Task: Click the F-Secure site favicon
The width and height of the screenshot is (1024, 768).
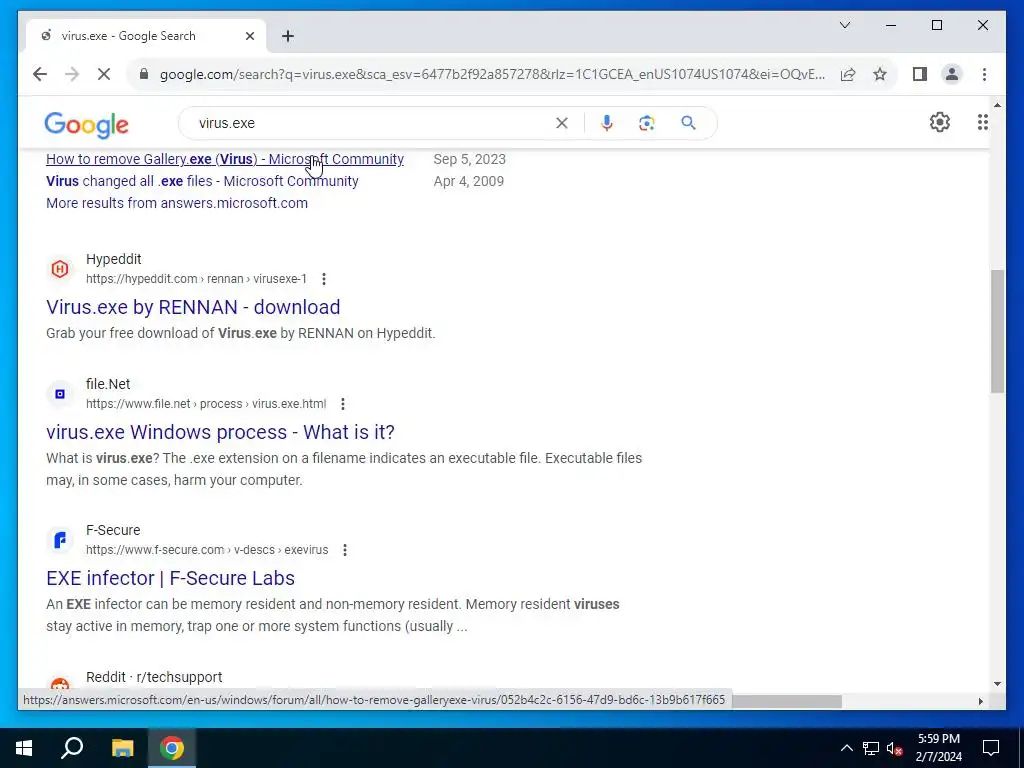Action: pos(59,540)
